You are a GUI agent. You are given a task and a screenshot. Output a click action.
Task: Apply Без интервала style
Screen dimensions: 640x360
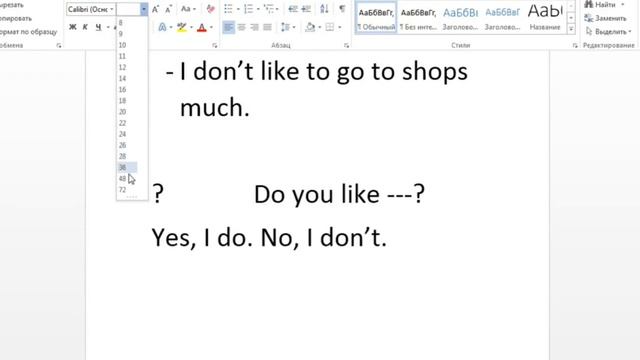click(x=418, y=18)
